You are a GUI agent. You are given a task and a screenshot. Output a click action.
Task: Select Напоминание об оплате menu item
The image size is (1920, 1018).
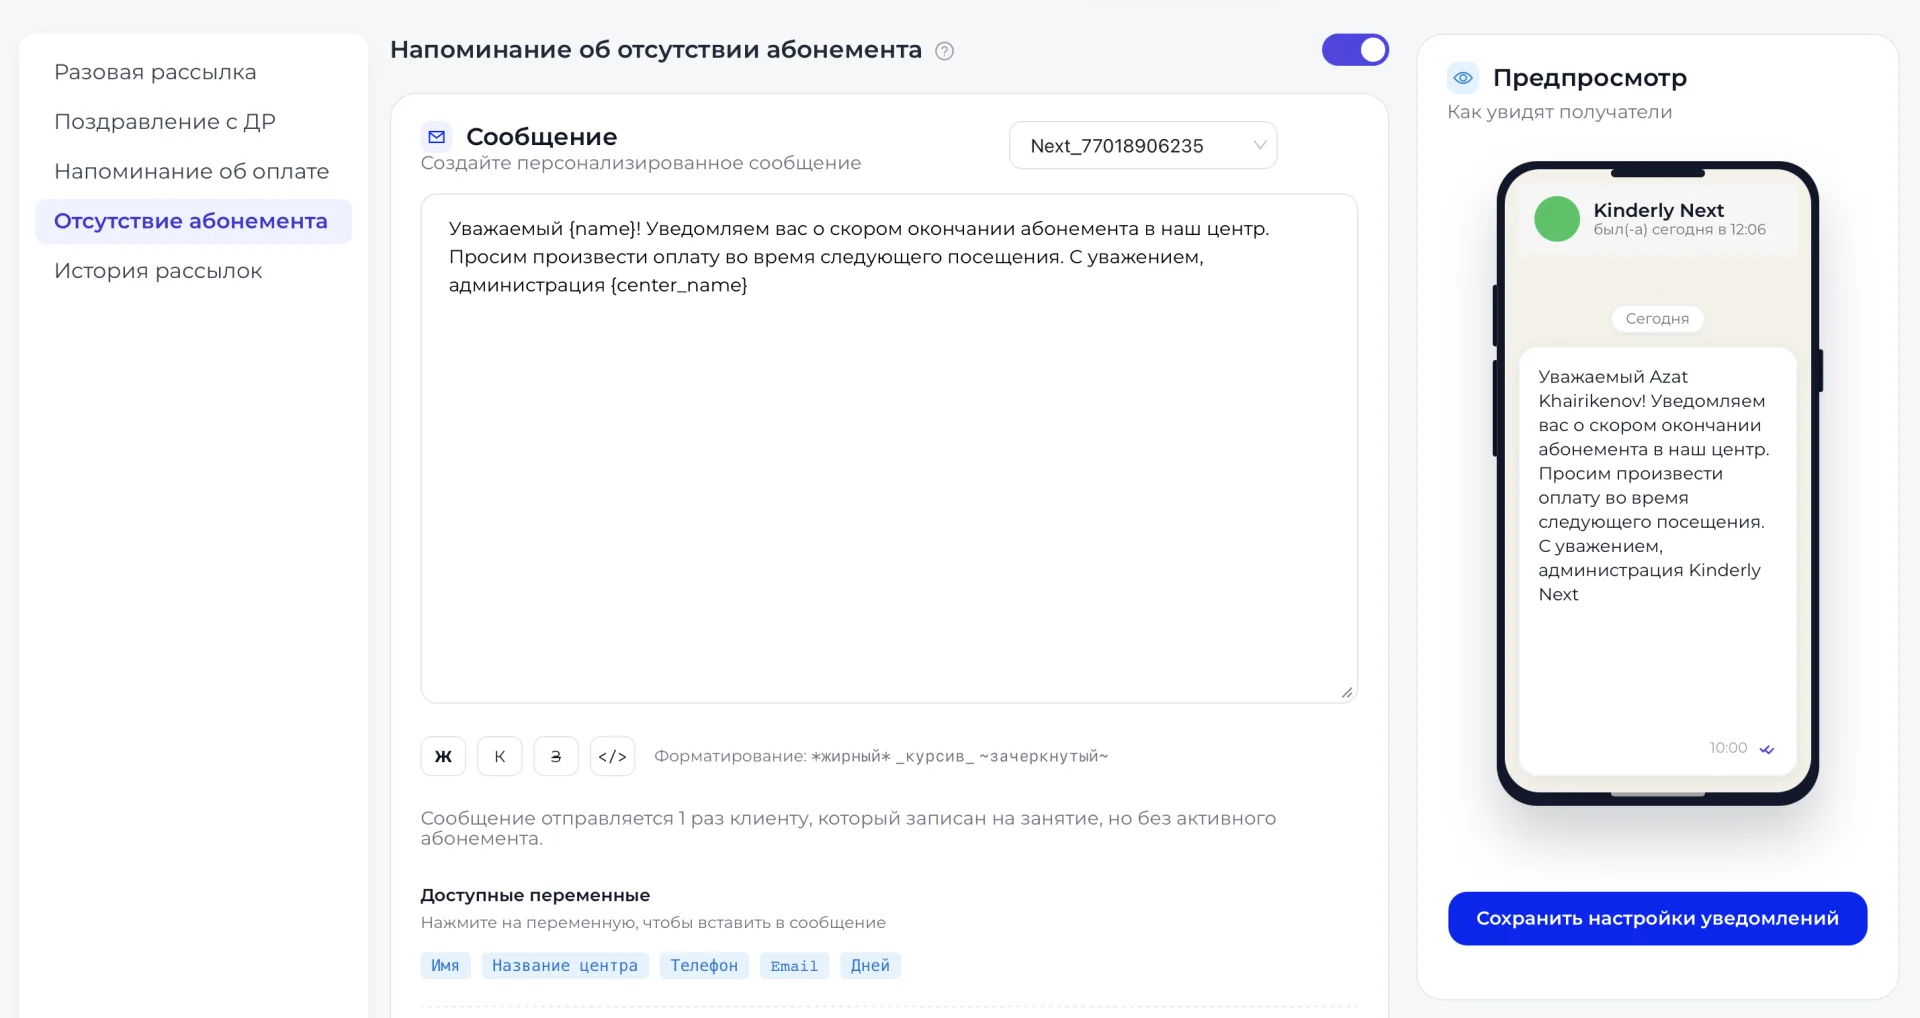191,171
